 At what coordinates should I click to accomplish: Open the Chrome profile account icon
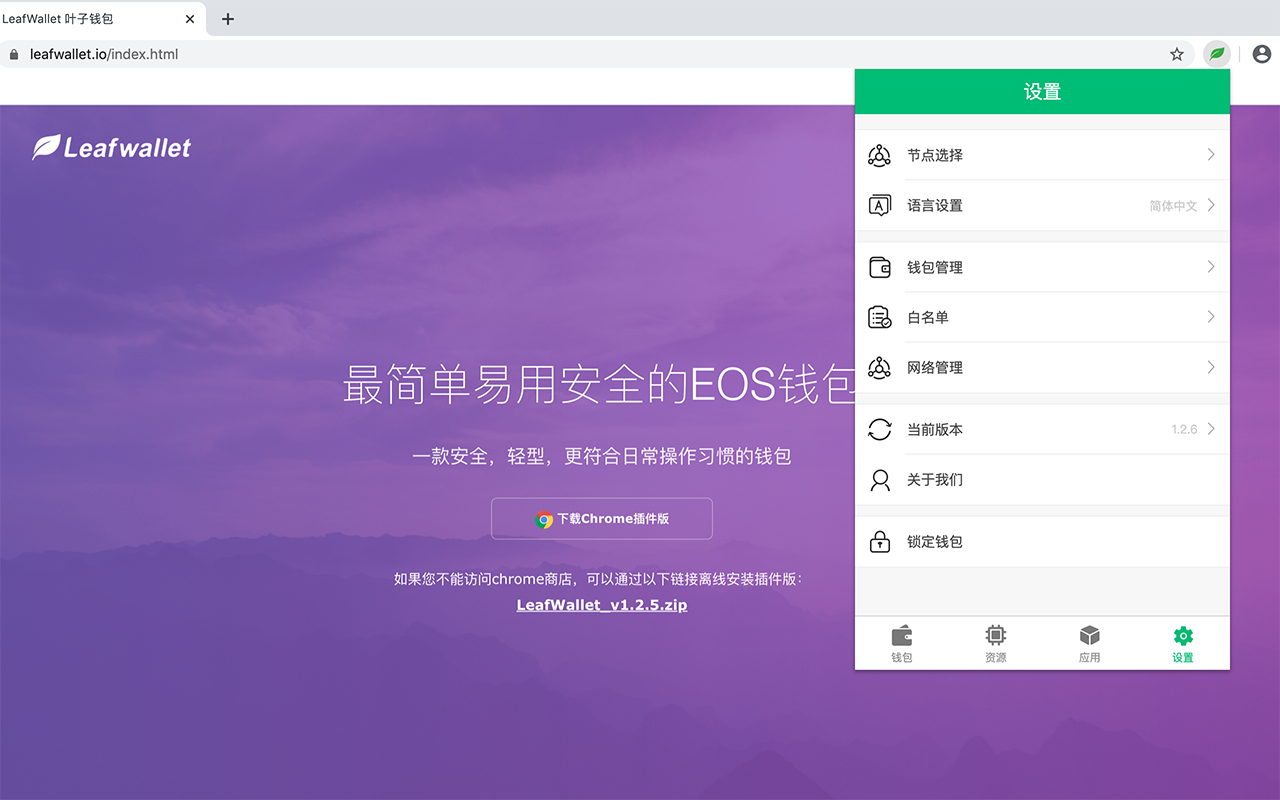(x=1262, y=54)
